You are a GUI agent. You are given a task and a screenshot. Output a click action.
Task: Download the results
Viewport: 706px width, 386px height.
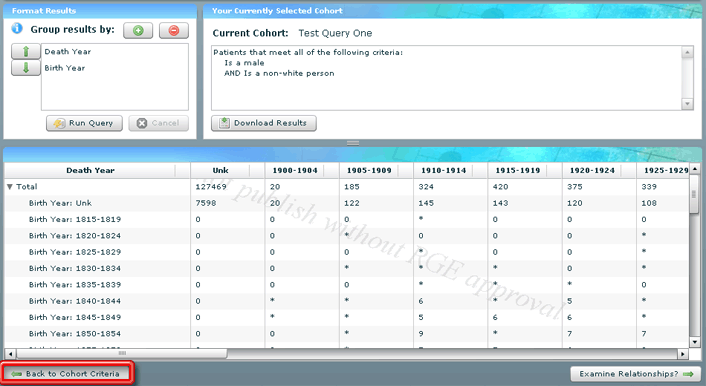[264, 123]
